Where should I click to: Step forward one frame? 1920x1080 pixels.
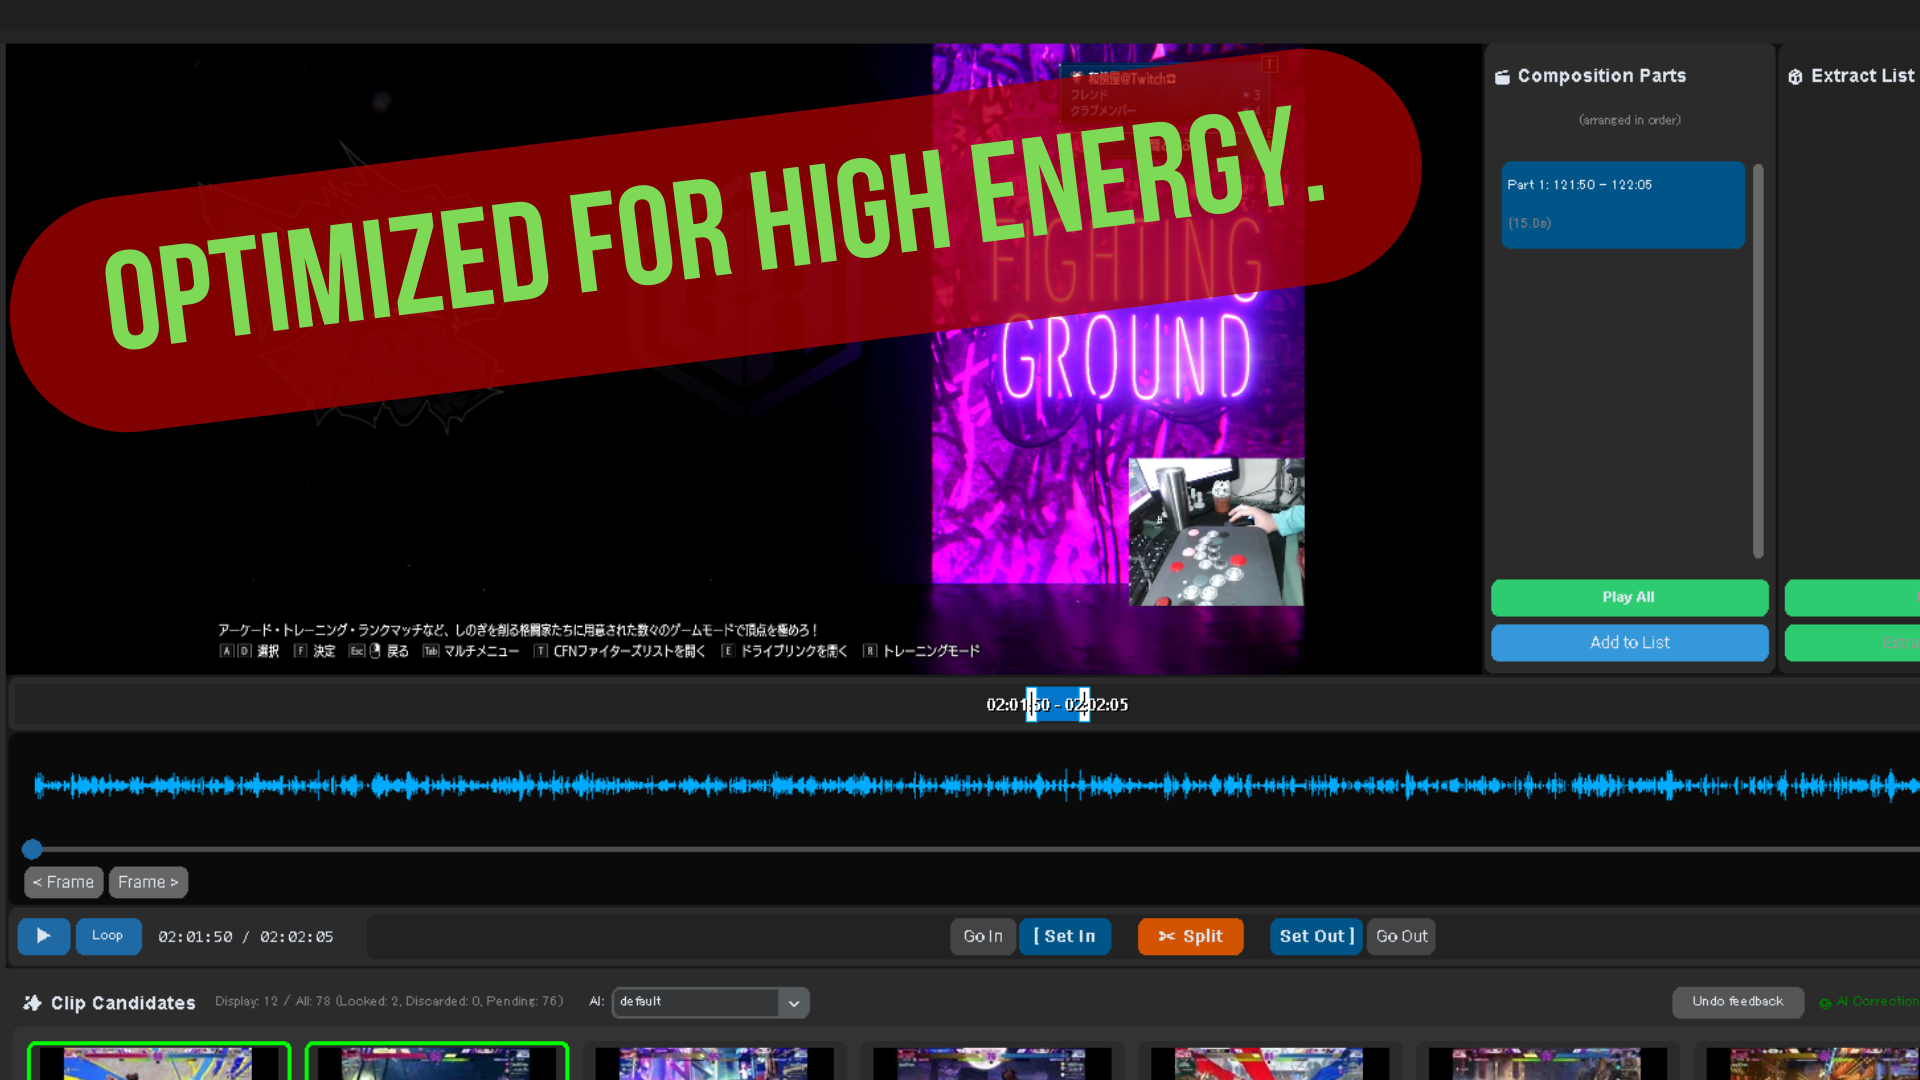(x=148, y=882)
